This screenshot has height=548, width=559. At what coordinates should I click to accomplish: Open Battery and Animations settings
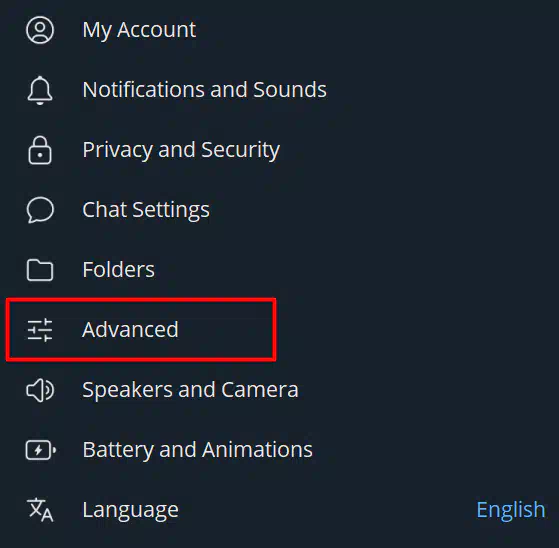[x=280, y=450]
